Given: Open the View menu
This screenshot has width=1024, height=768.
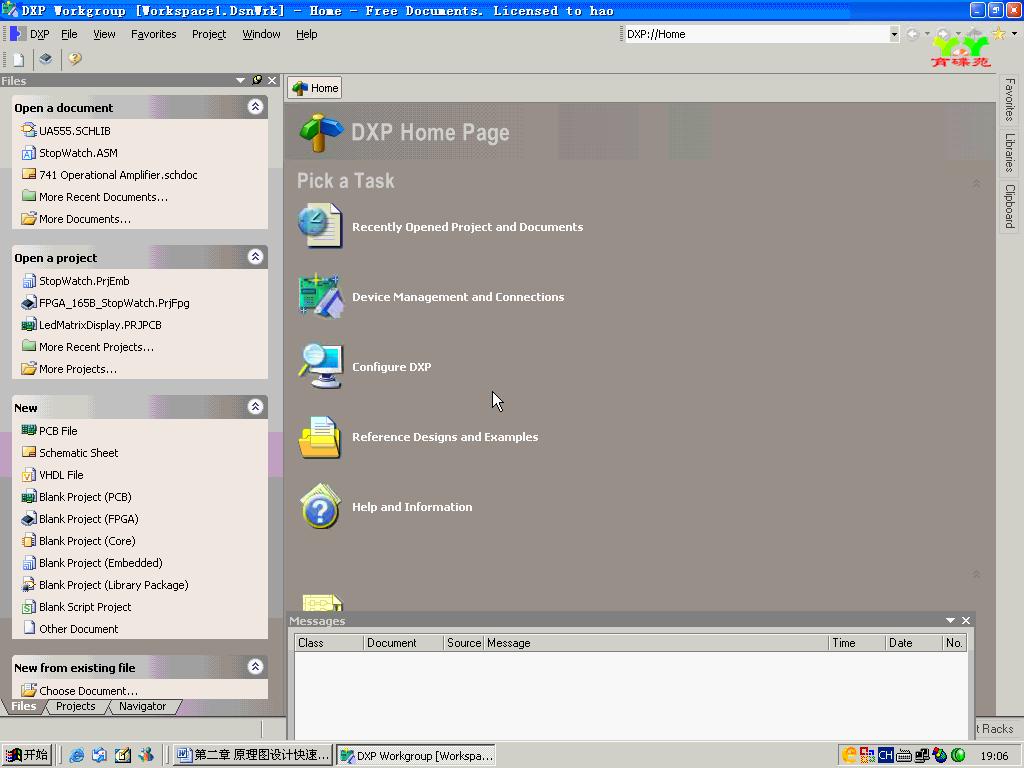Looking at the screenshot, I should pos(104,34).
